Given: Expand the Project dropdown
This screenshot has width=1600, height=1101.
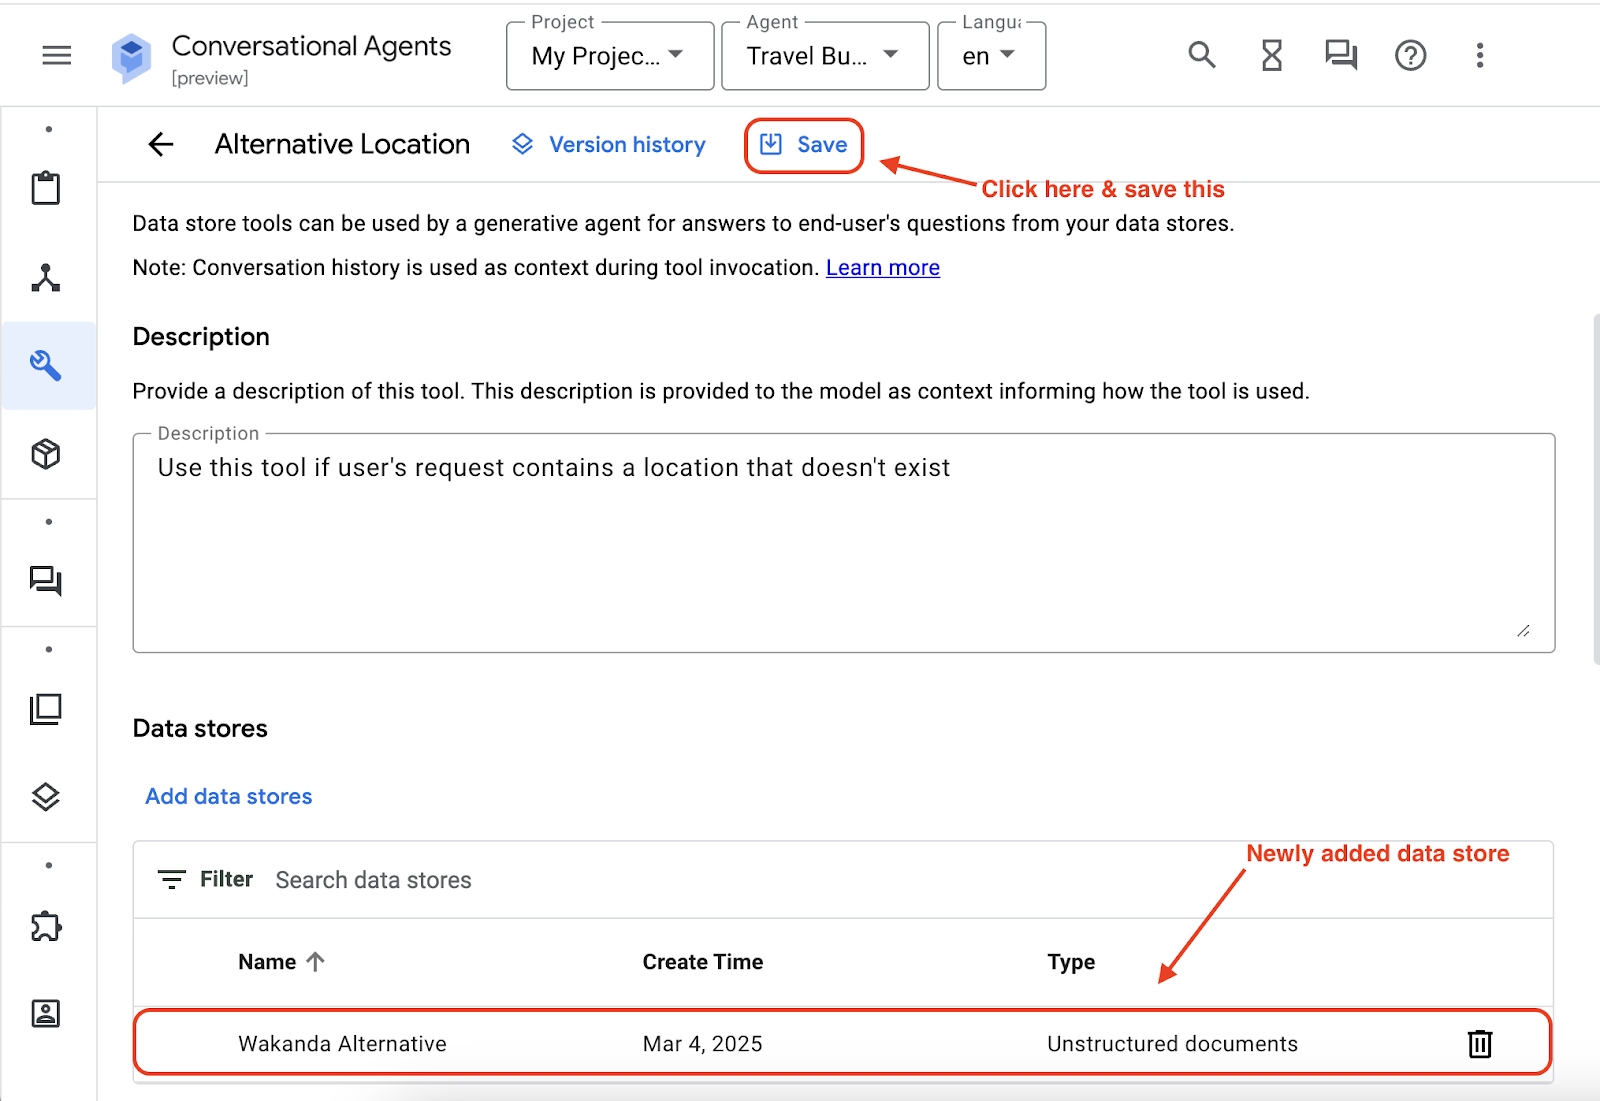Looking at the screenshot, I should 609,57.
